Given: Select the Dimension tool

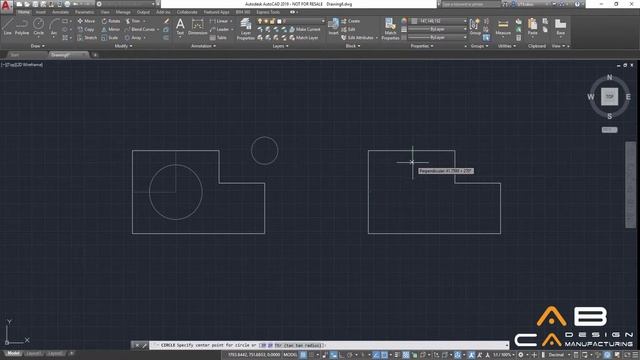Looking at the screenshot, I should (x=198, y=27).
